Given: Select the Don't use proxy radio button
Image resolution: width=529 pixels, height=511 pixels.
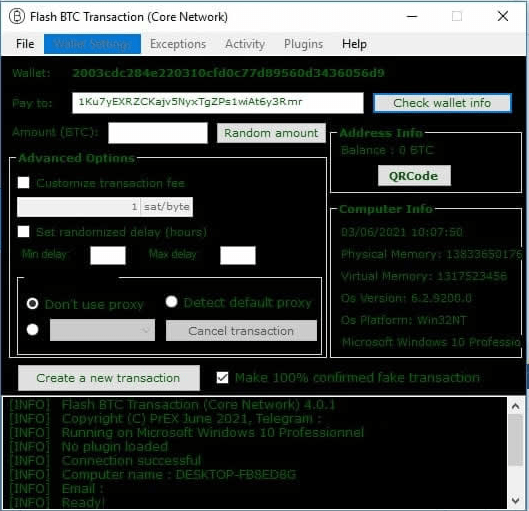Looking at the screenshot, I should [x=32, y=304].
